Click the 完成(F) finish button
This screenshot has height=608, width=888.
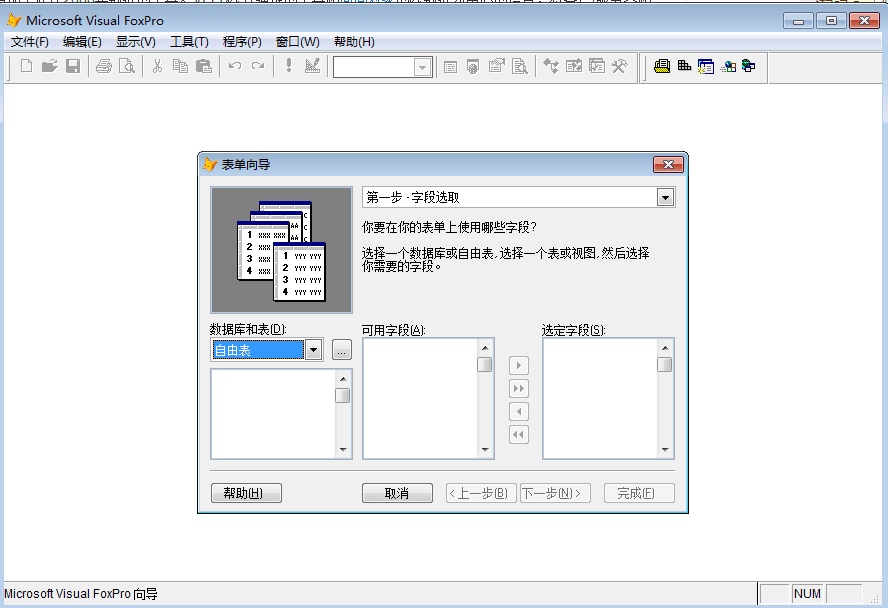pyautogui.click(x=639, y=493)
